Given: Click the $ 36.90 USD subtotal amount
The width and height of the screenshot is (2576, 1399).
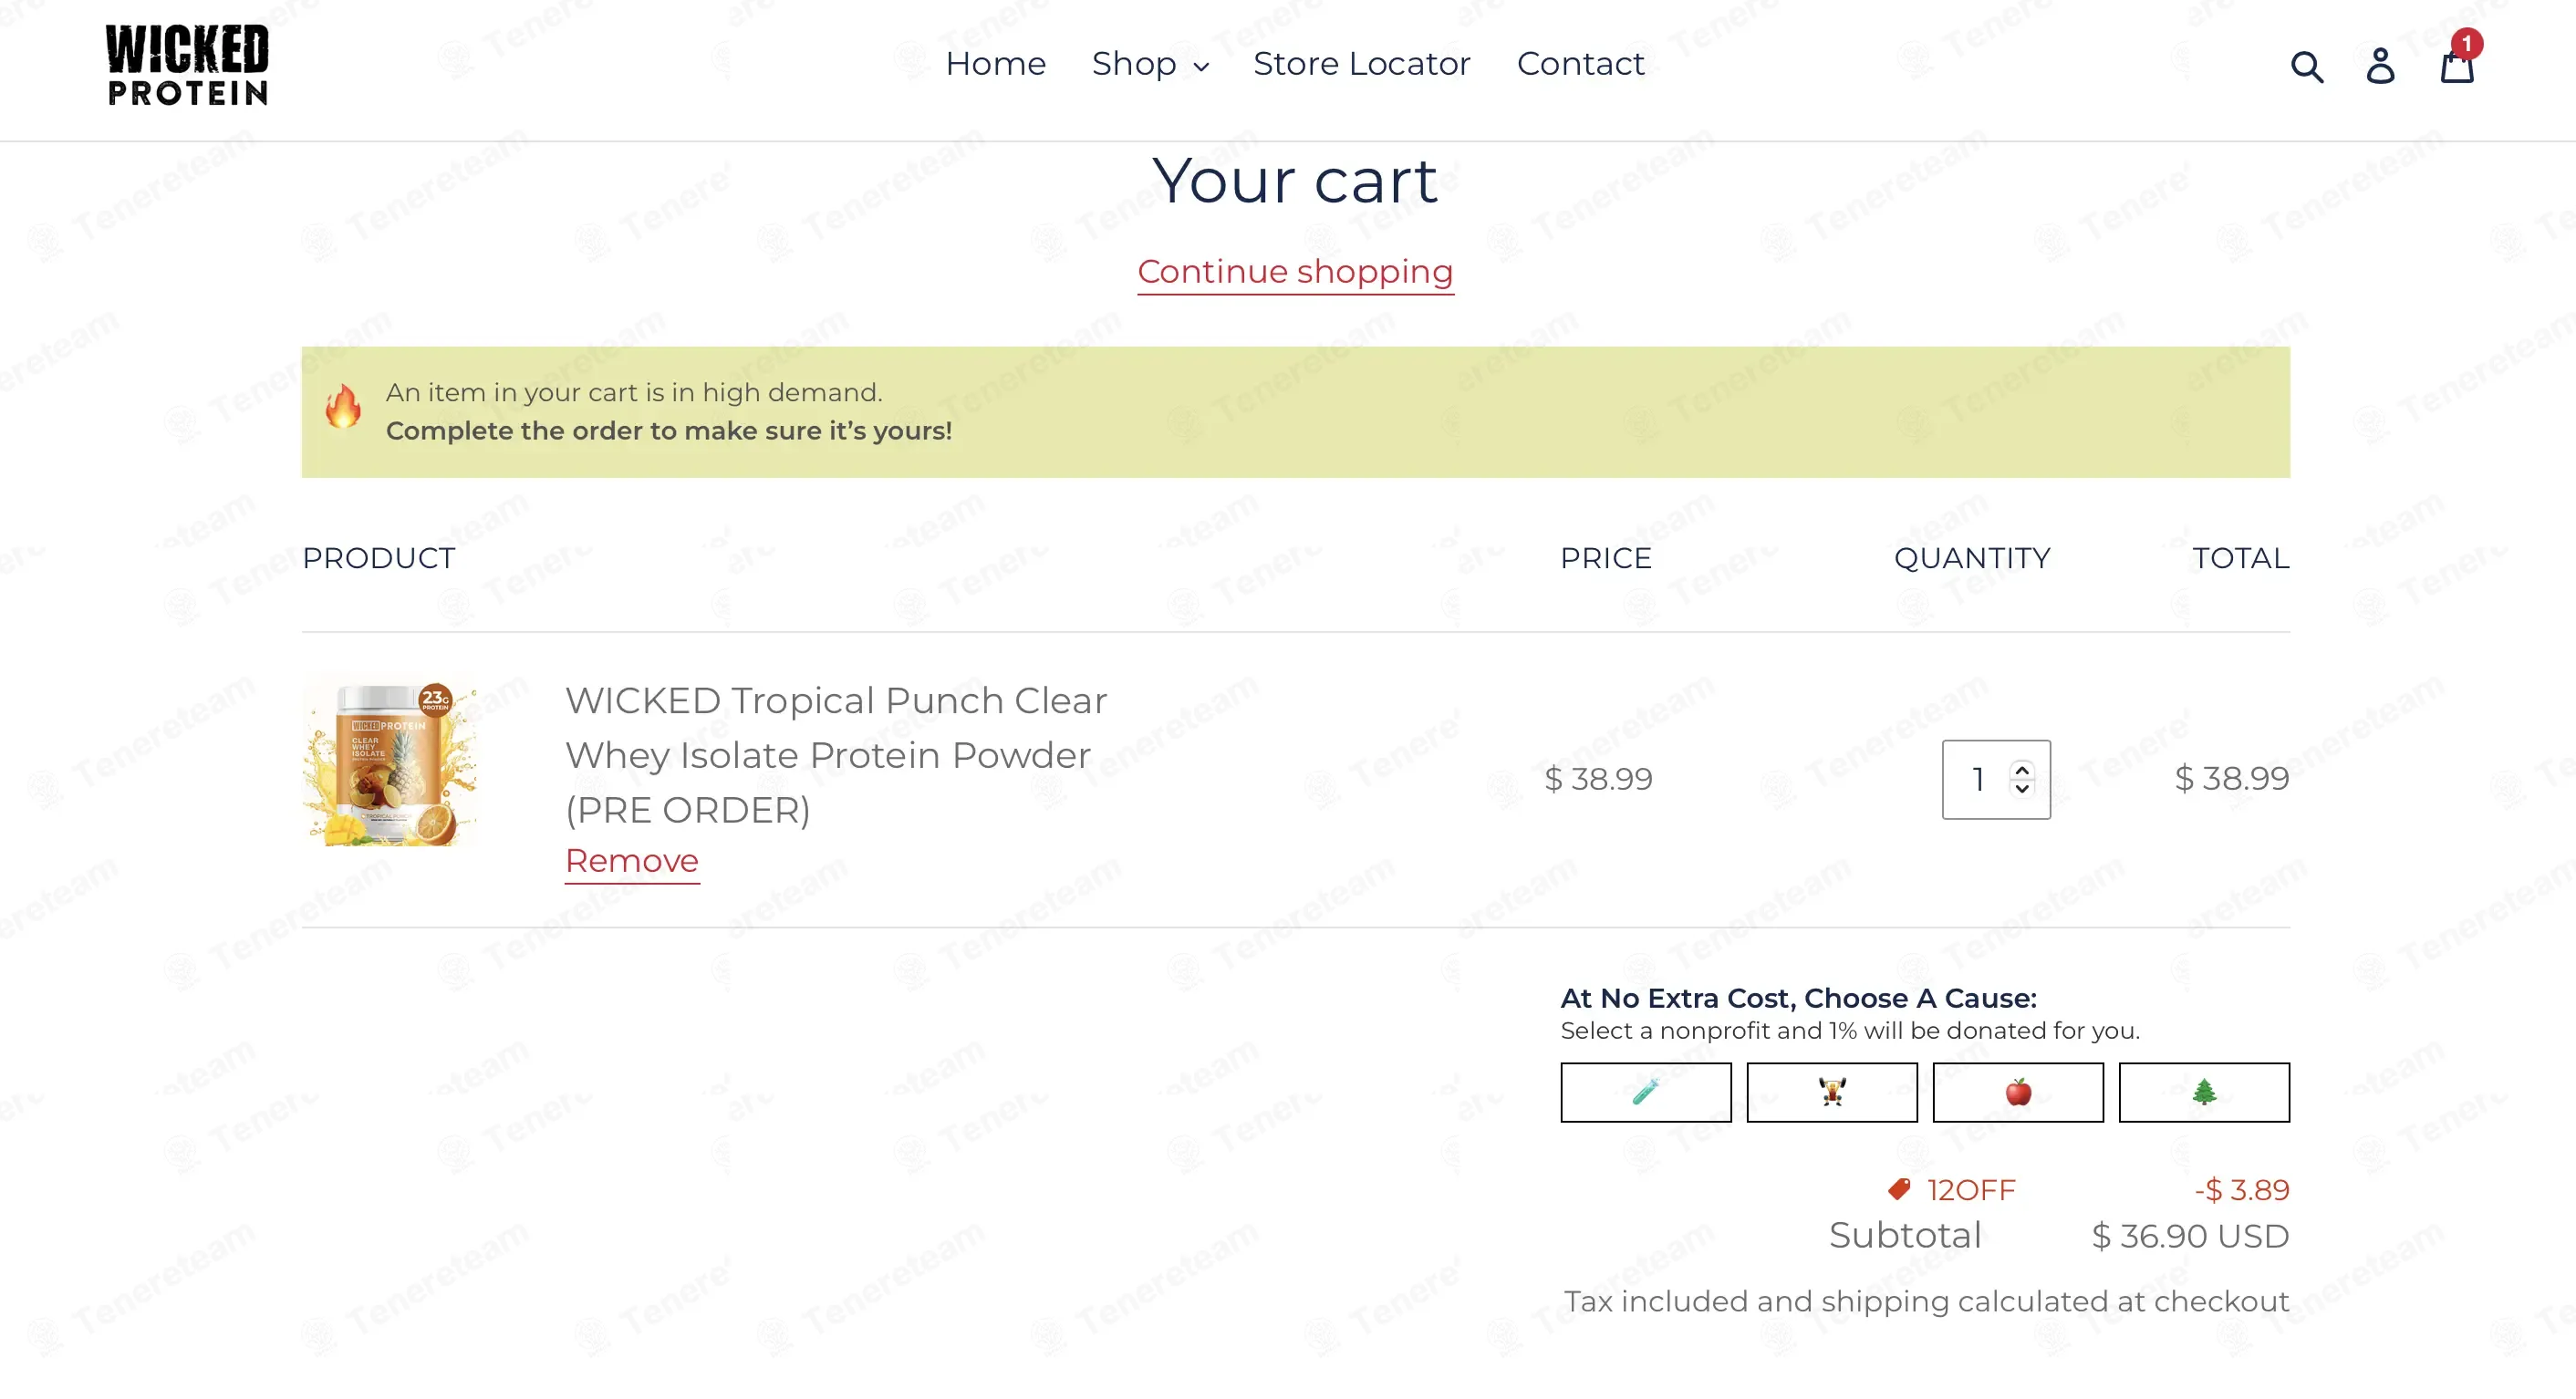Looking at the screenshot, I should 2190,1236.
